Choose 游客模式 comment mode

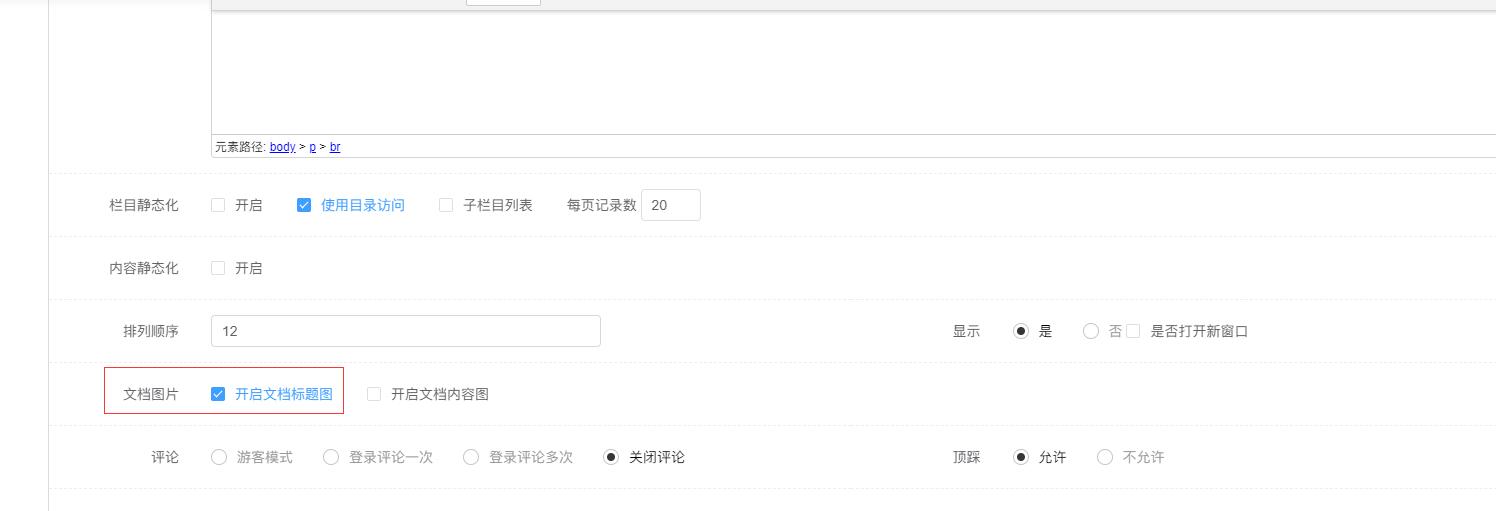(219, 457)
